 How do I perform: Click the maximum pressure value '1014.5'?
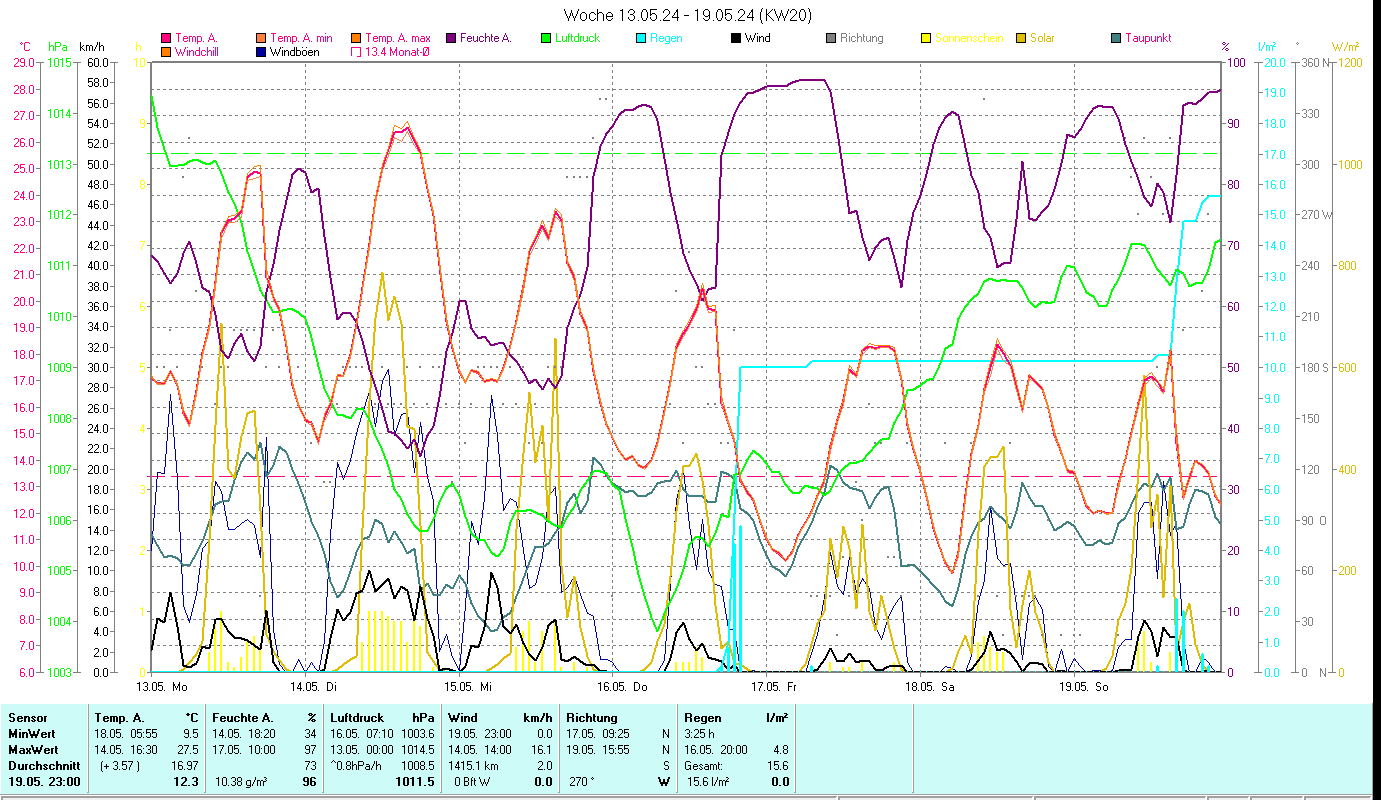pyautogui.click(x=419, y=750)
